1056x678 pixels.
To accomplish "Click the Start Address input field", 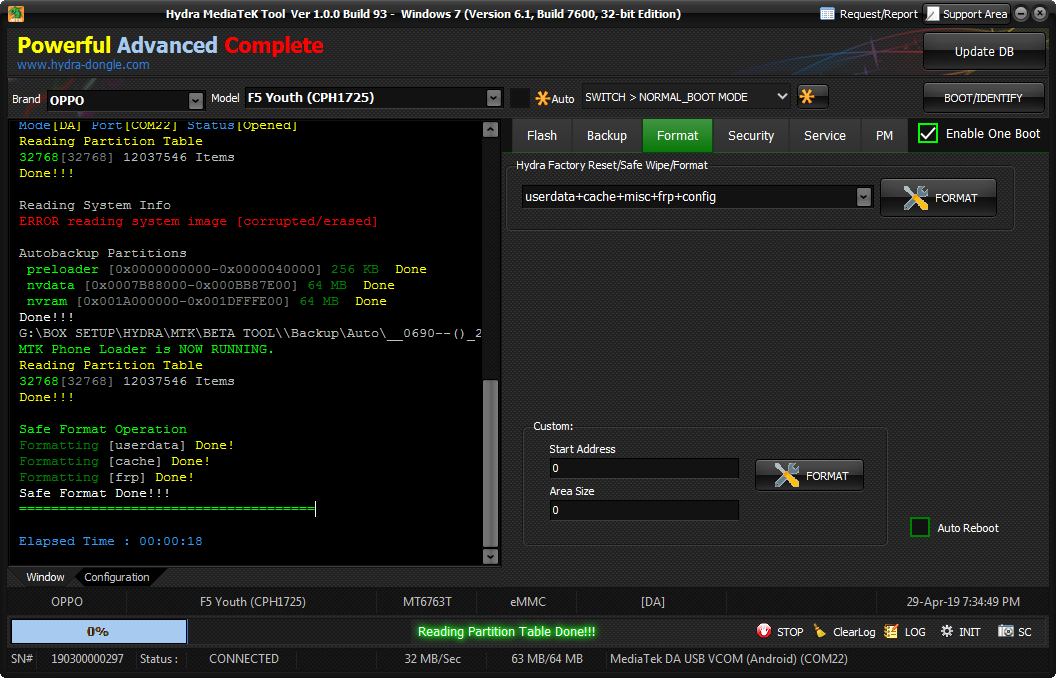I will coord(644,469).
